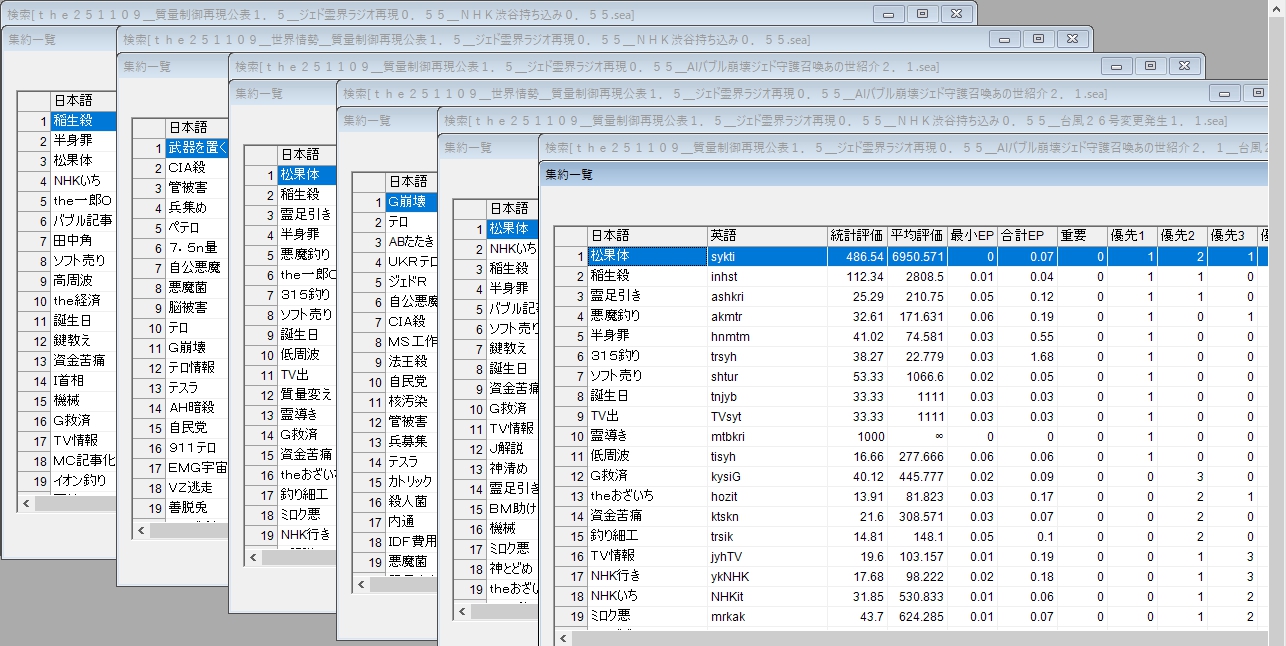Sort by the 統計評価 column header
This screenshot has height=646, width=1286.
[856, 236]
